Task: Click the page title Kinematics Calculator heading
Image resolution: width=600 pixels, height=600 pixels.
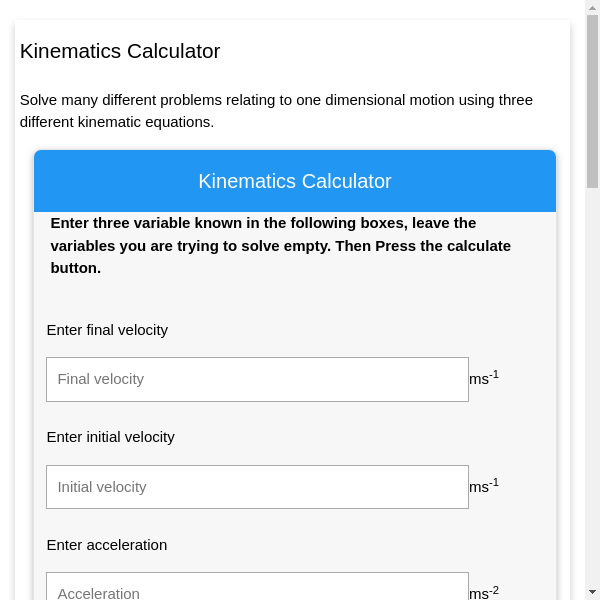Action: click(x=120, y=51)
